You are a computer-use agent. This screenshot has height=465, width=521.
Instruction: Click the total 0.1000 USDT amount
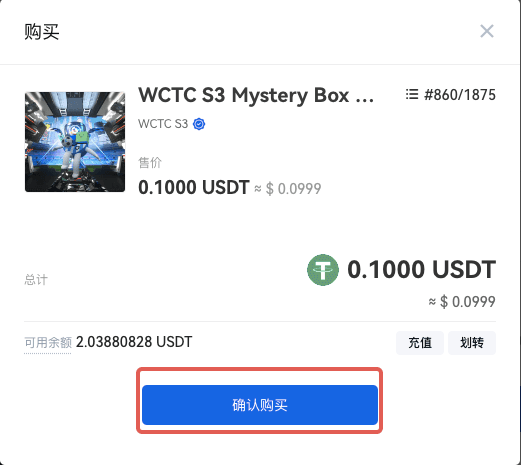point(421,269)
